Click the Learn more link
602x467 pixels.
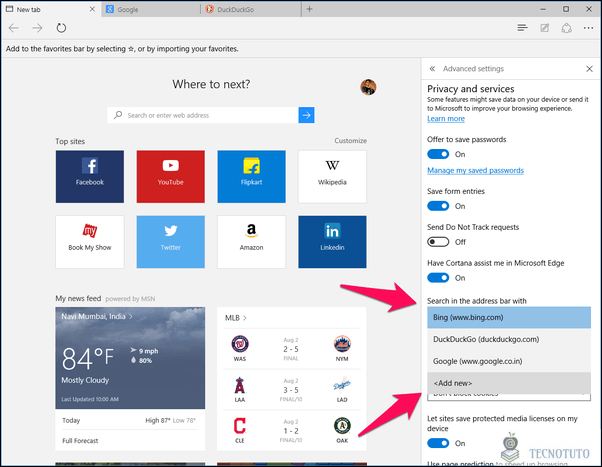446,119
